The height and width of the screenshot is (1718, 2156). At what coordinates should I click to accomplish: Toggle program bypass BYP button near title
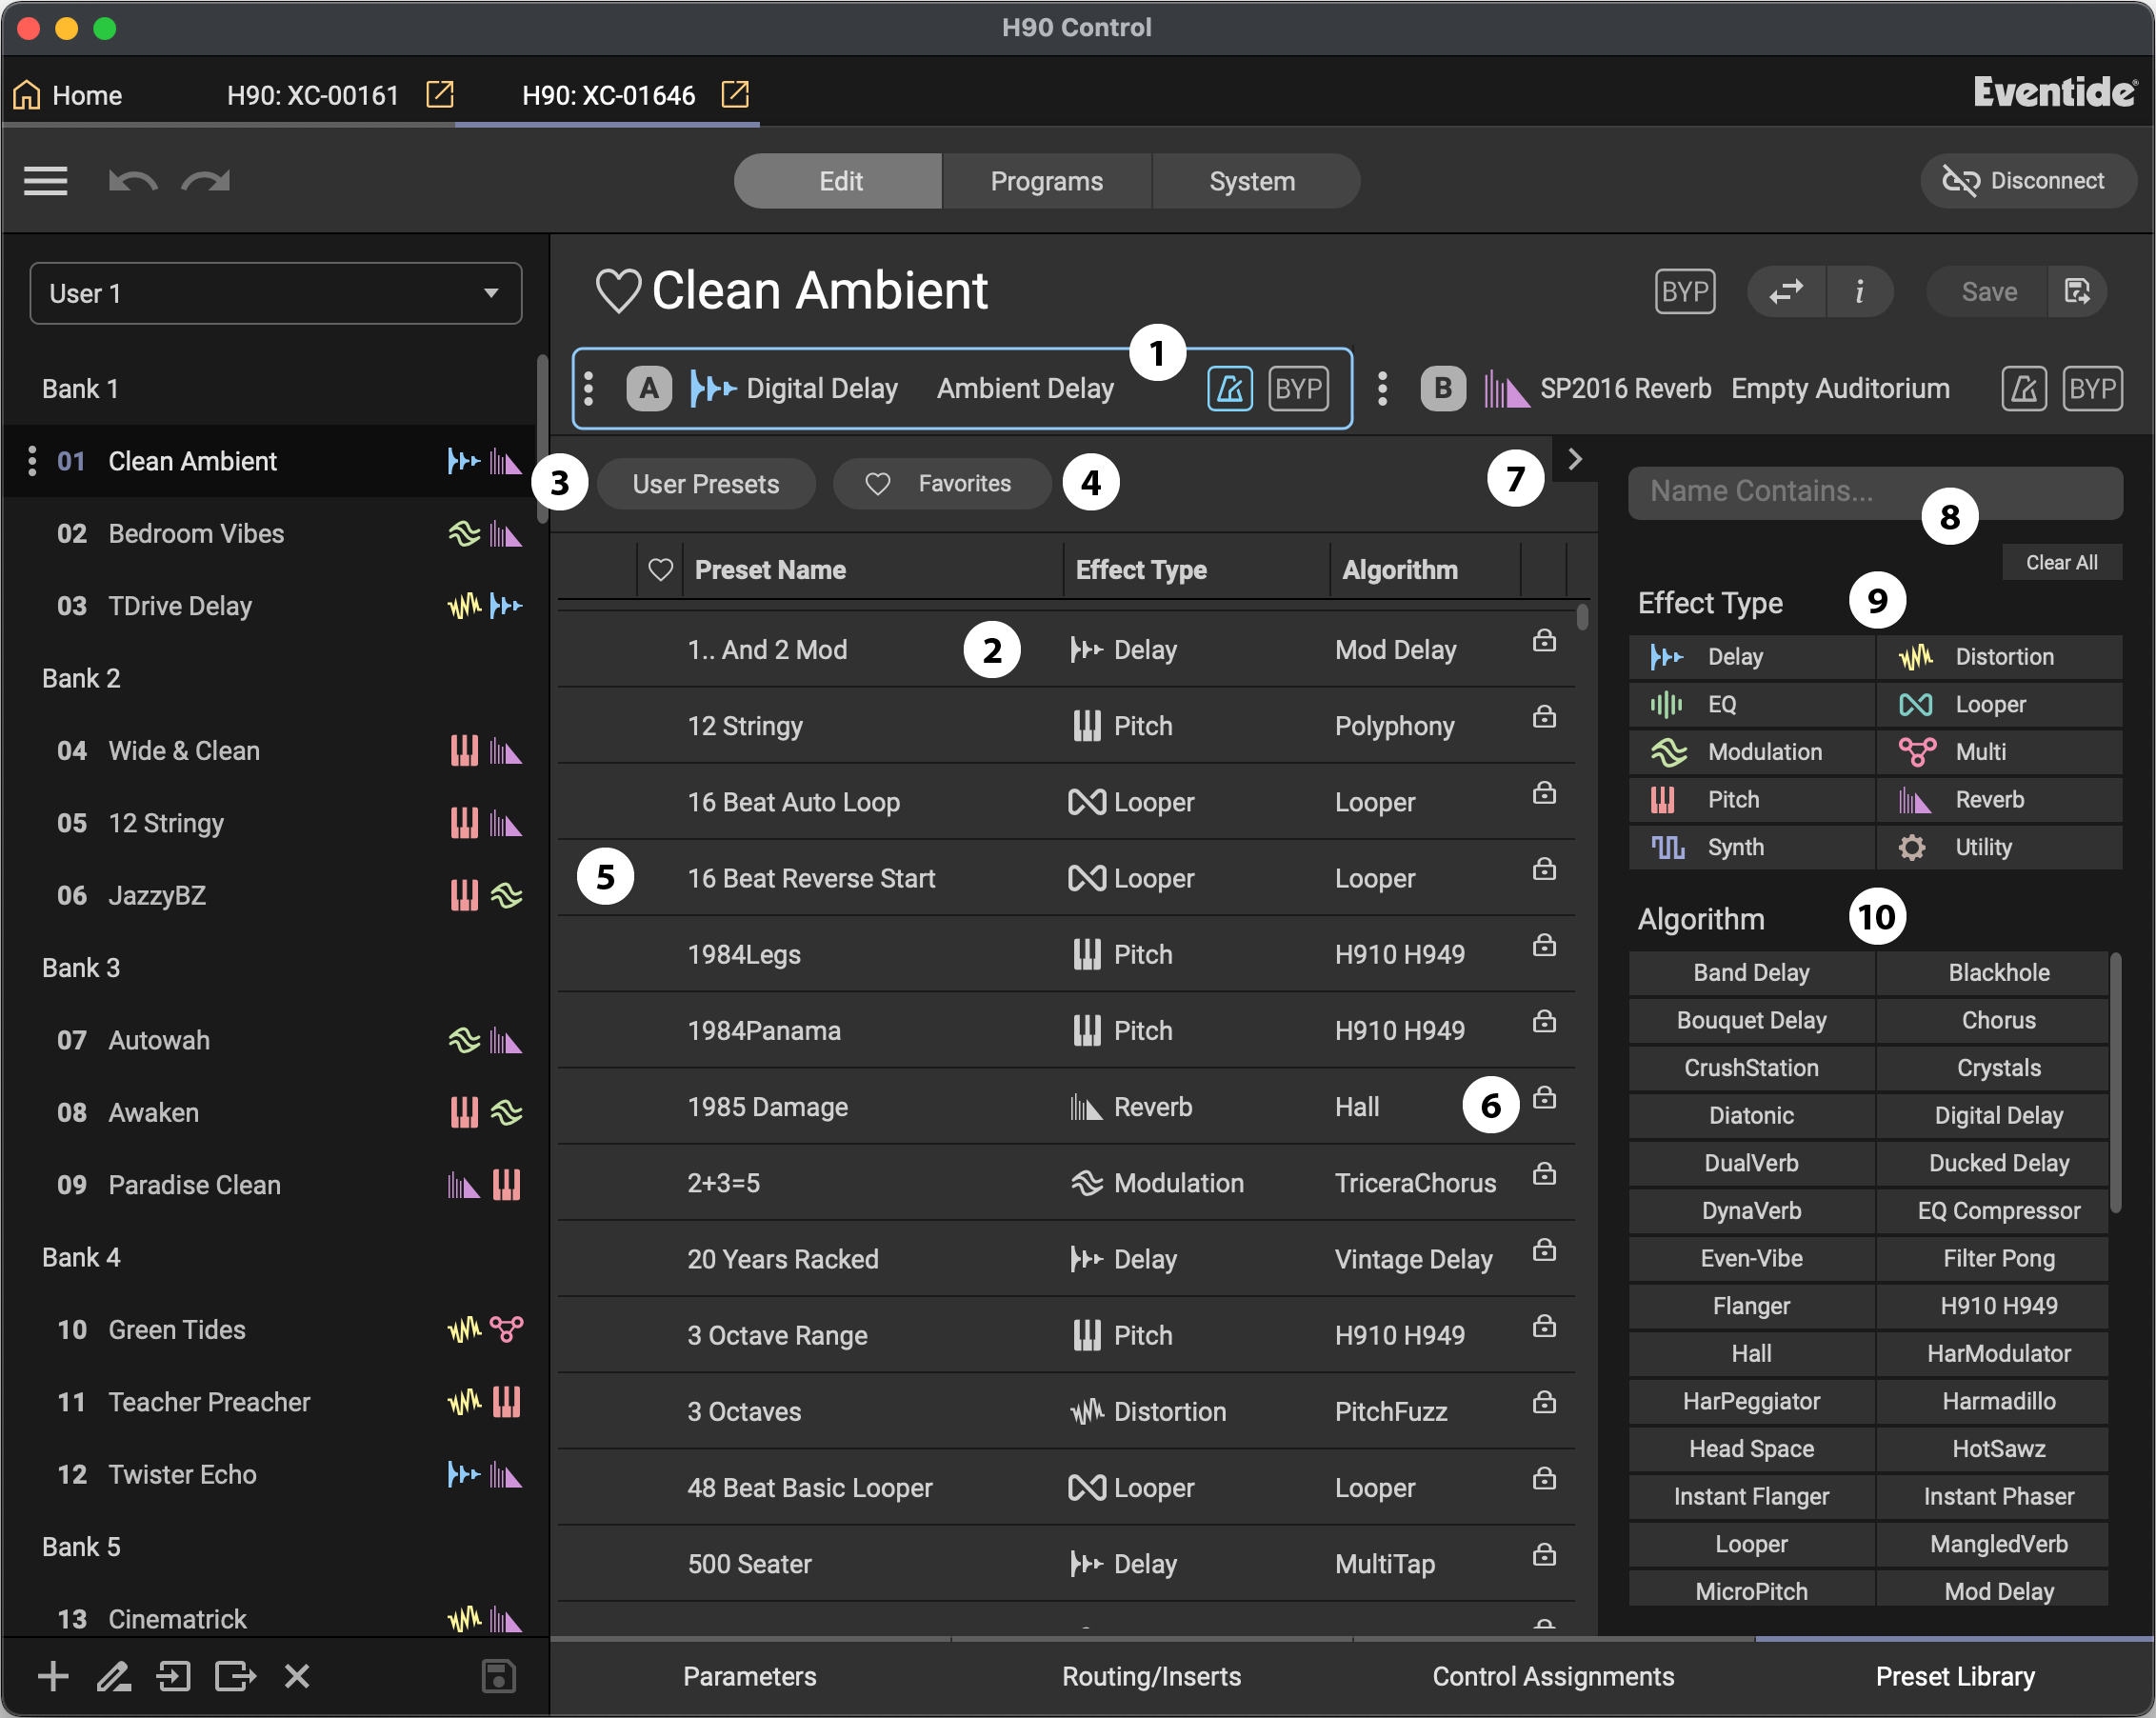(x=1684, y=292)
